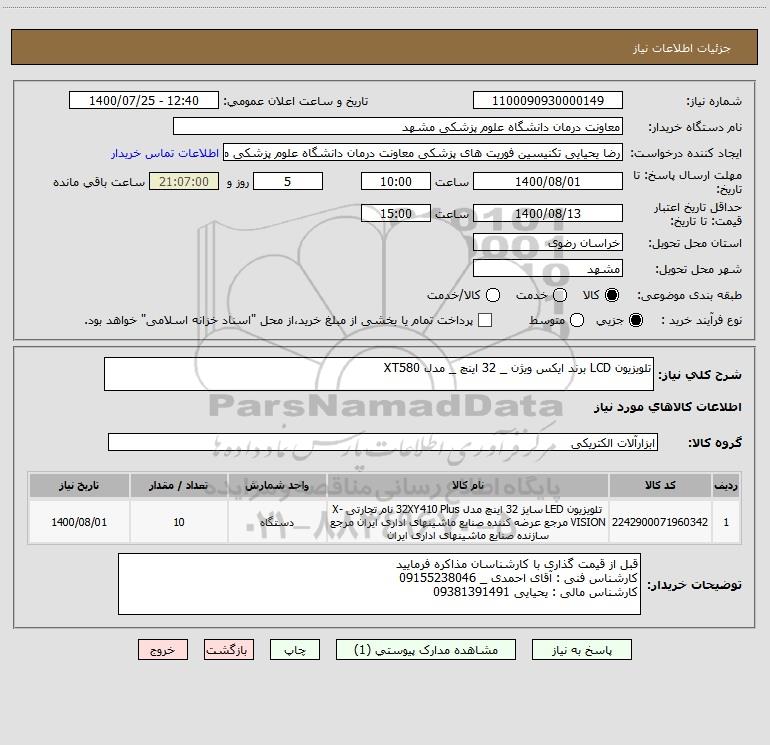Click the goods group field ابزارآلات الکتریکی
The width and height of the screenshot is (770, 745).
[383, 442]
